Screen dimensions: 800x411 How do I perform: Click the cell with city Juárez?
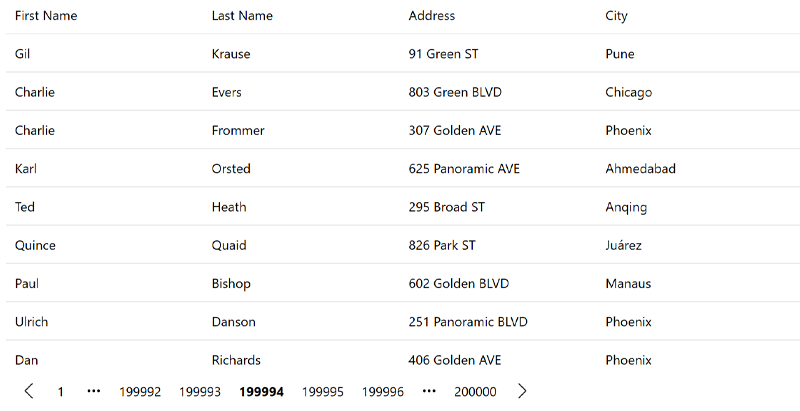click(x=623, y=246)
